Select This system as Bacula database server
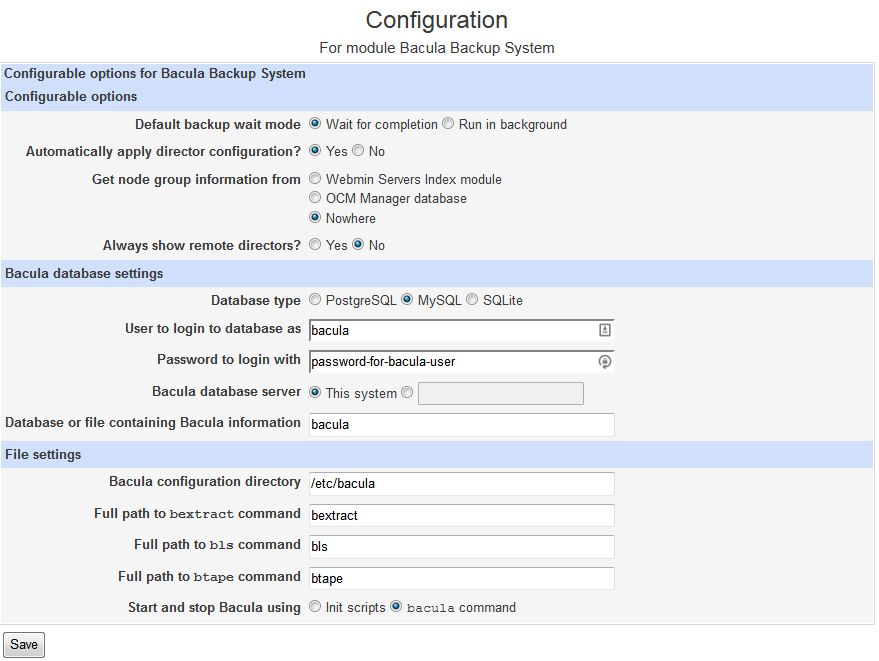 point(315,392)
